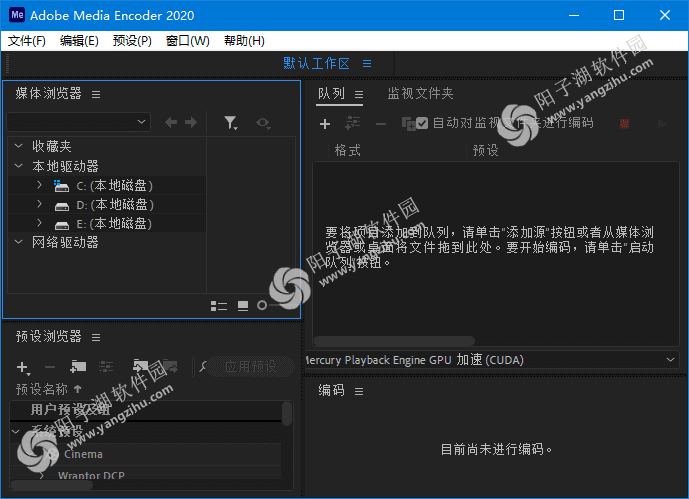Expand the E: (本地磁盘) drive
This screenshot has height=499, width=689.
(40, 223)
